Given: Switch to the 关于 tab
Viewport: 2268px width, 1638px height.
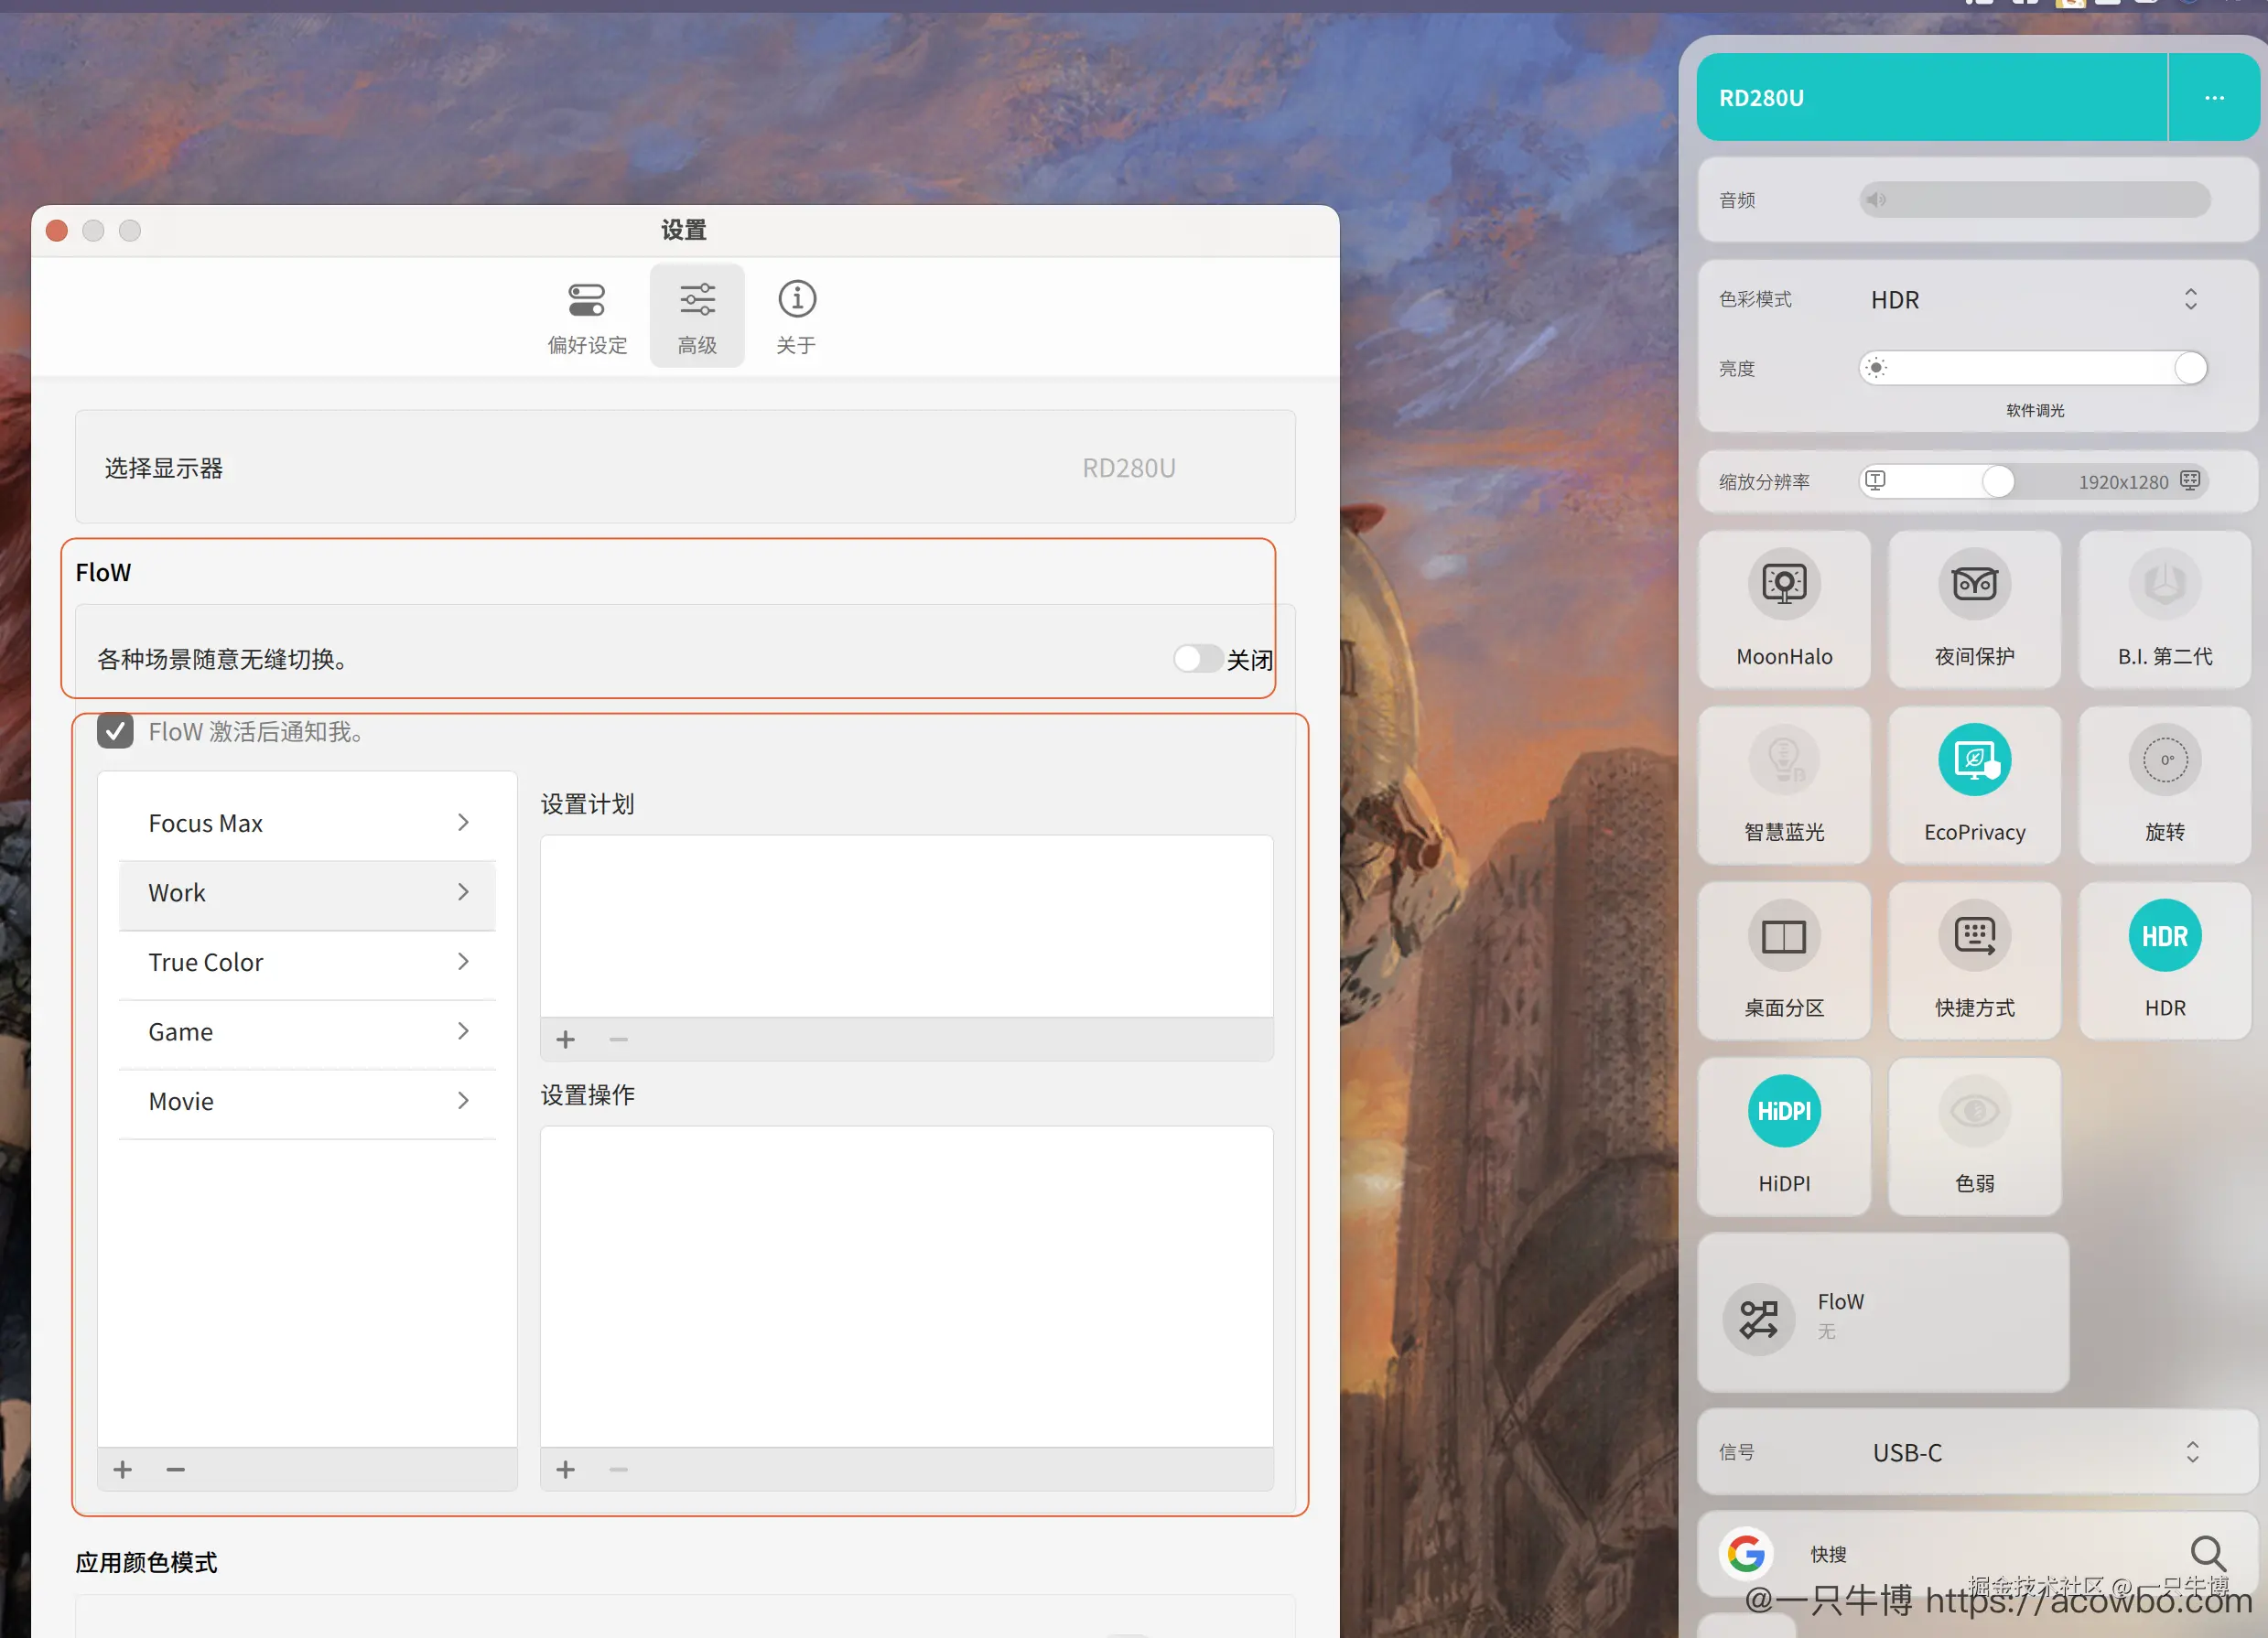Looking at the screenshot, I should 796,316.
